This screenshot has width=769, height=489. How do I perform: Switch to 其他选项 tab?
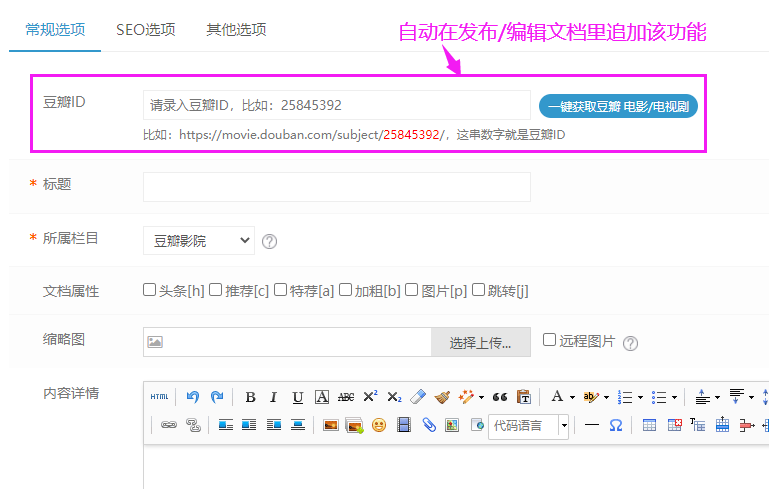[236, 29]
